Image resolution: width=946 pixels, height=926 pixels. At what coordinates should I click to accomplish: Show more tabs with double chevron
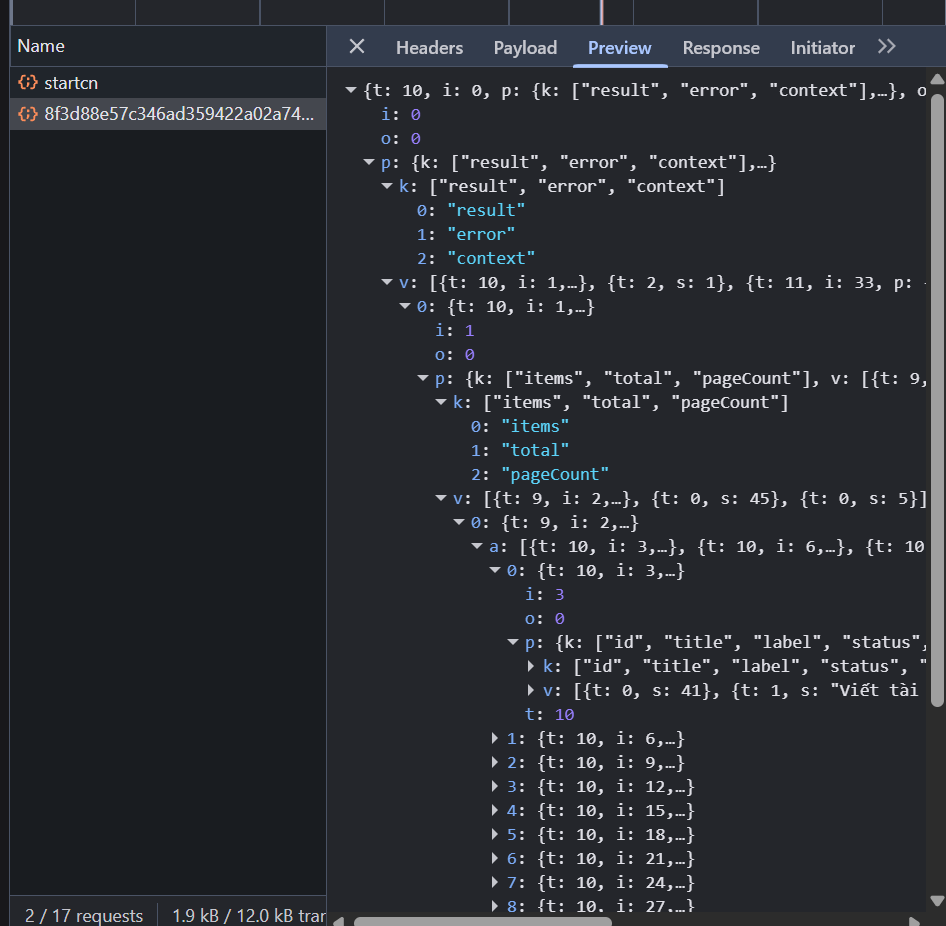tap(886, 47)
